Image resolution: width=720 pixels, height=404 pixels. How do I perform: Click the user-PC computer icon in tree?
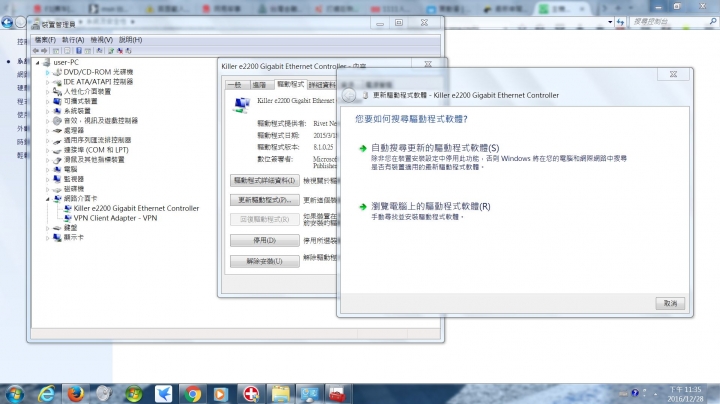click(46, 62)
